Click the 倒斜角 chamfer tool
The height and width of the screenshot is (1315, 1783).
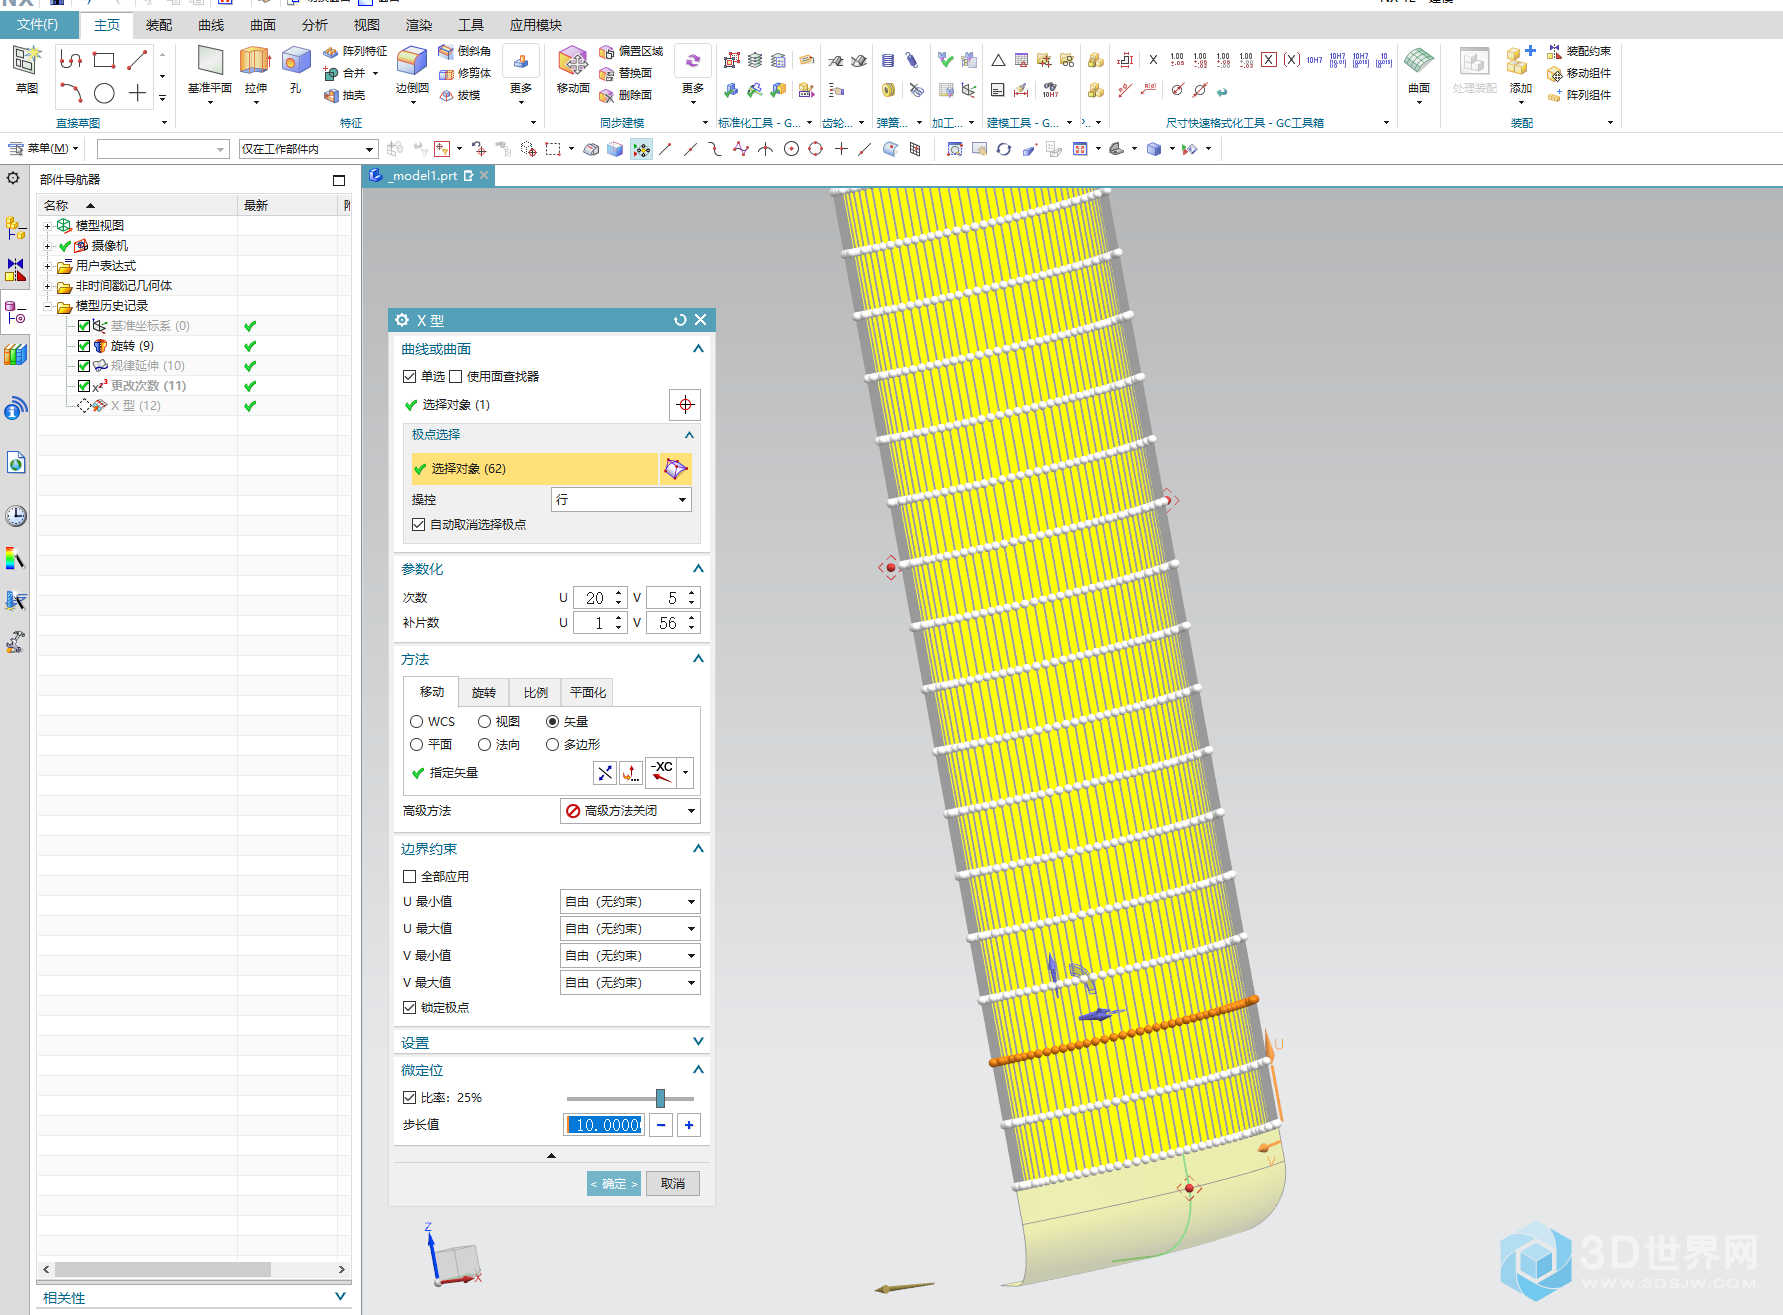click(x=464, y=51)
